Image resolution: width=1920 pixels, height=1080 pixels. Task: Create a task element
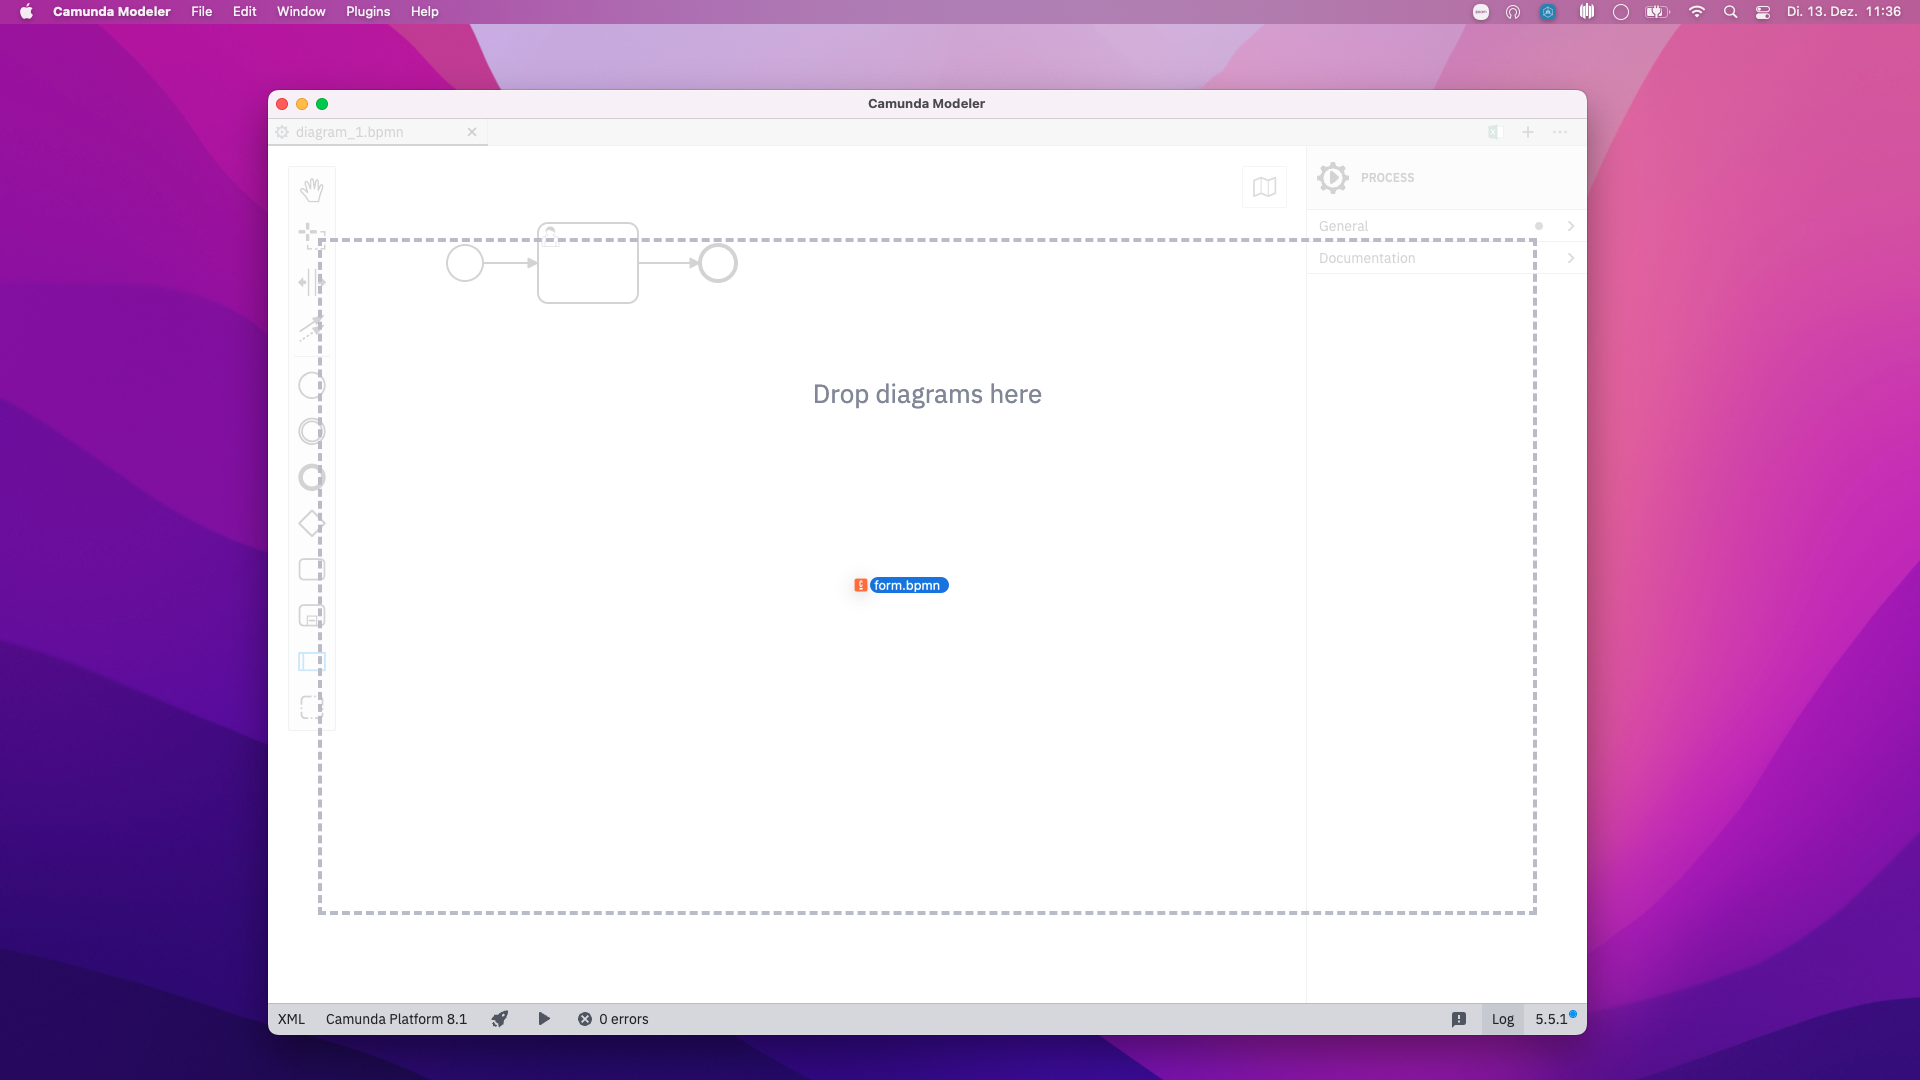[311, 569]
